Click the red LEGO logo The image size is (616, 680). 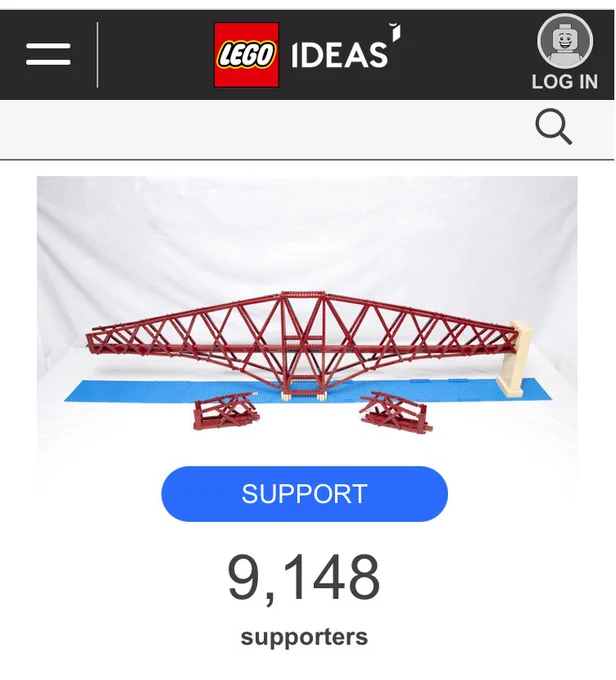[x=246, y=55]
